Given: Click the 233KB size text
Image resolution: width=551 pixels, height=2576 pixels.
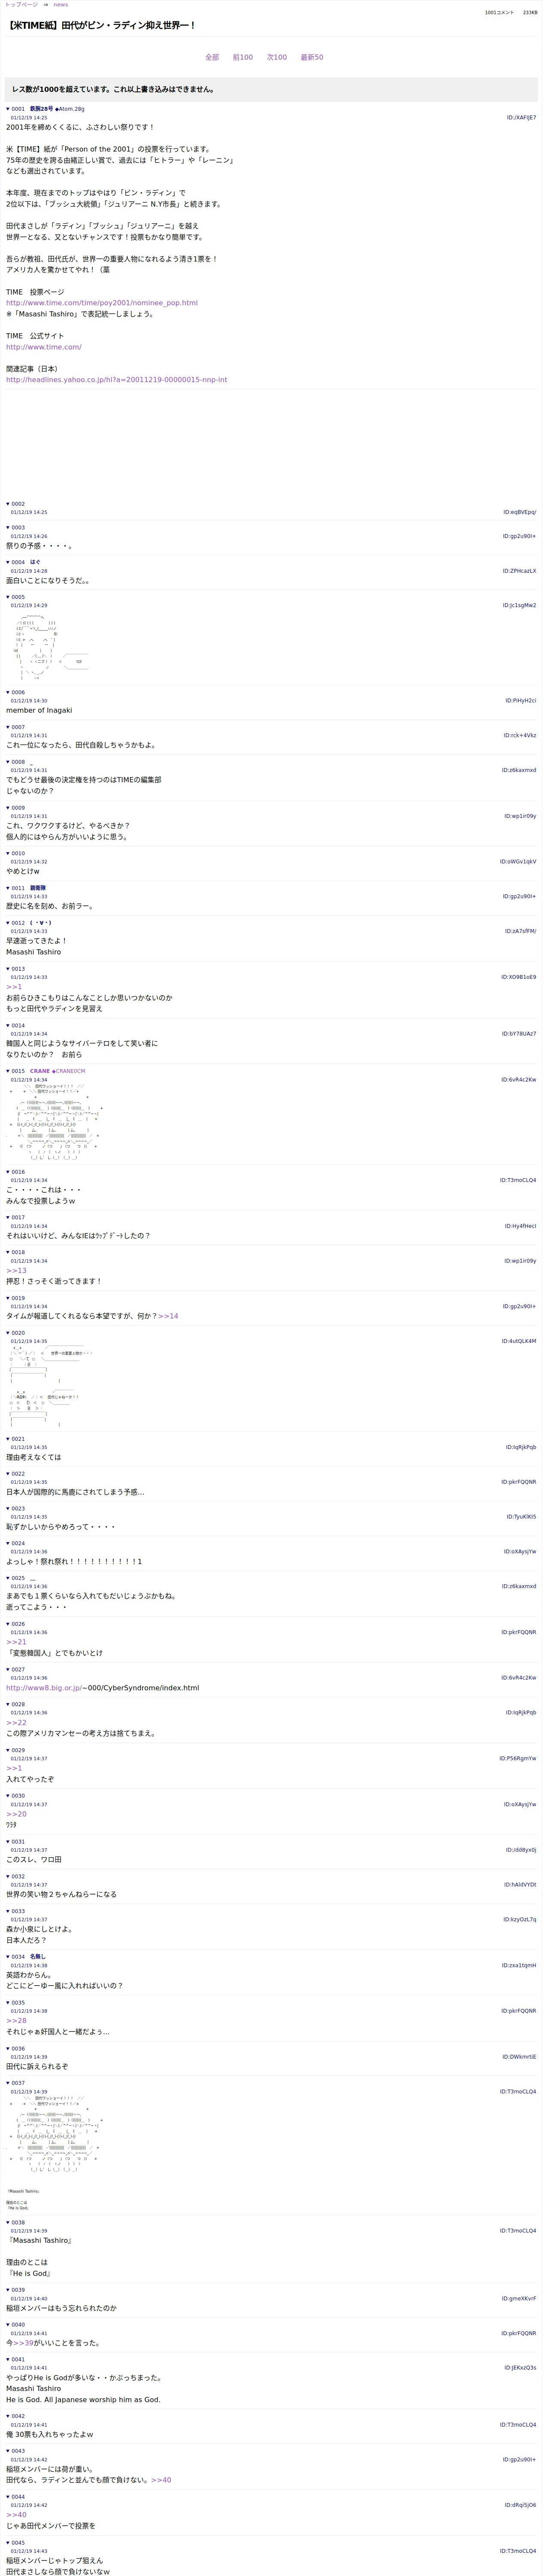Looking at the screenshot, I should coord(530,13).
